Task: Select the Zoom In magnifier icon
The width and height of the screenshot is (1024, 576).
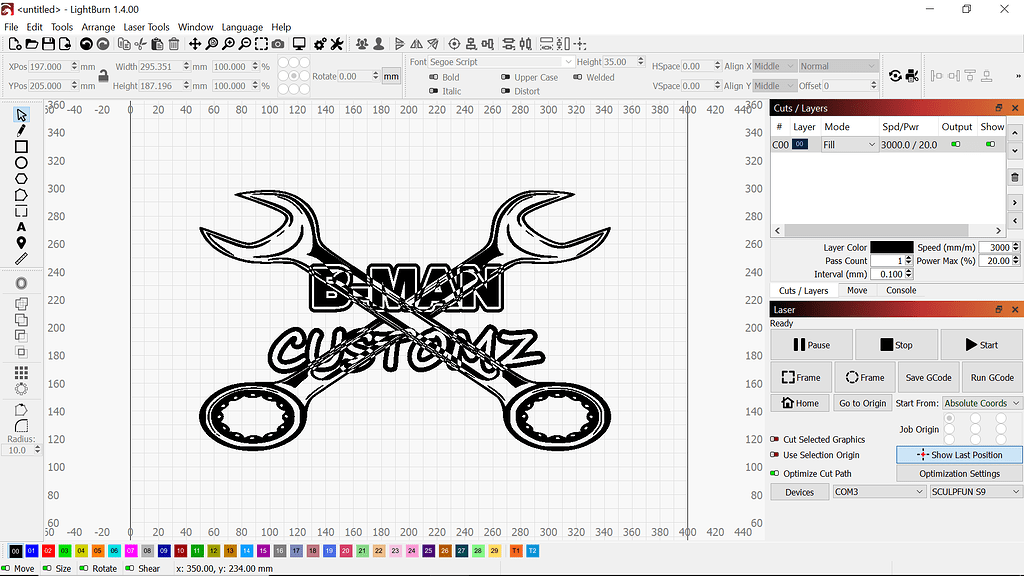Action: pos(229,44)
